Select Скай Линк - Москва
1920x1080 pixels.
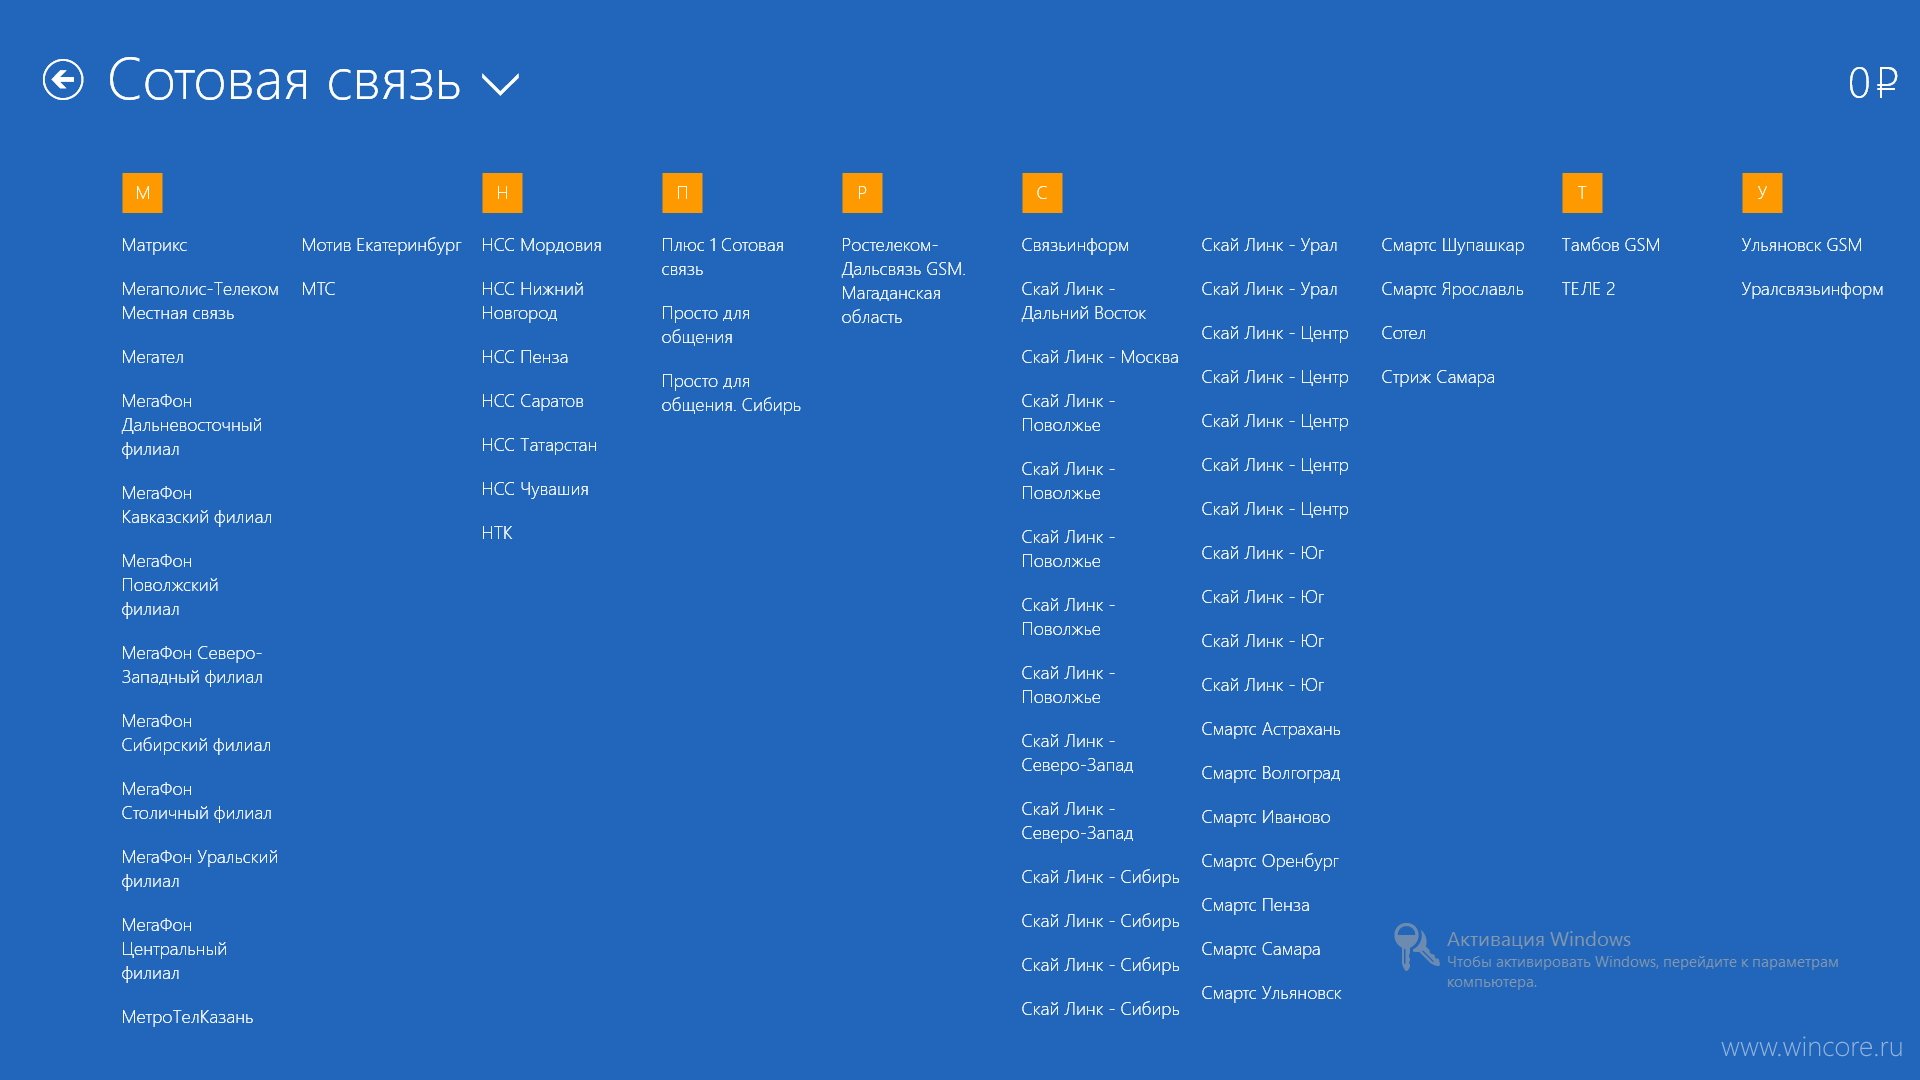pyautogui.click(x=1099, y=357)
